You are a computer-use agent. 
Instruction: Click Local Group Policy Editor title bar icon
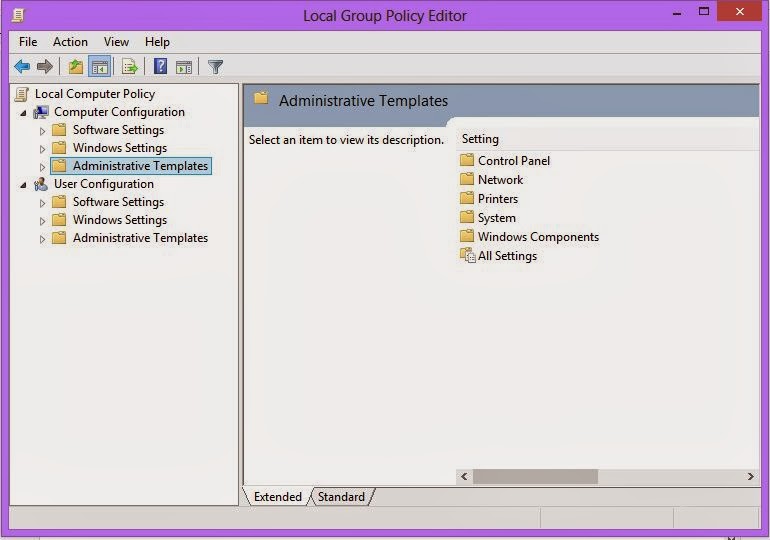(18, 15)
